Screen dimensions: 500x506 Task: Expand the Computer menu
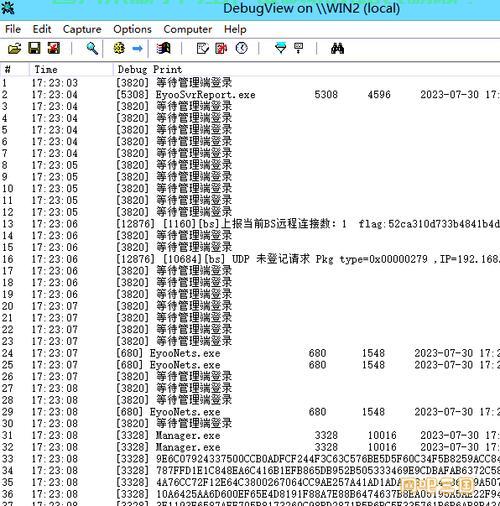click(188, 29)
